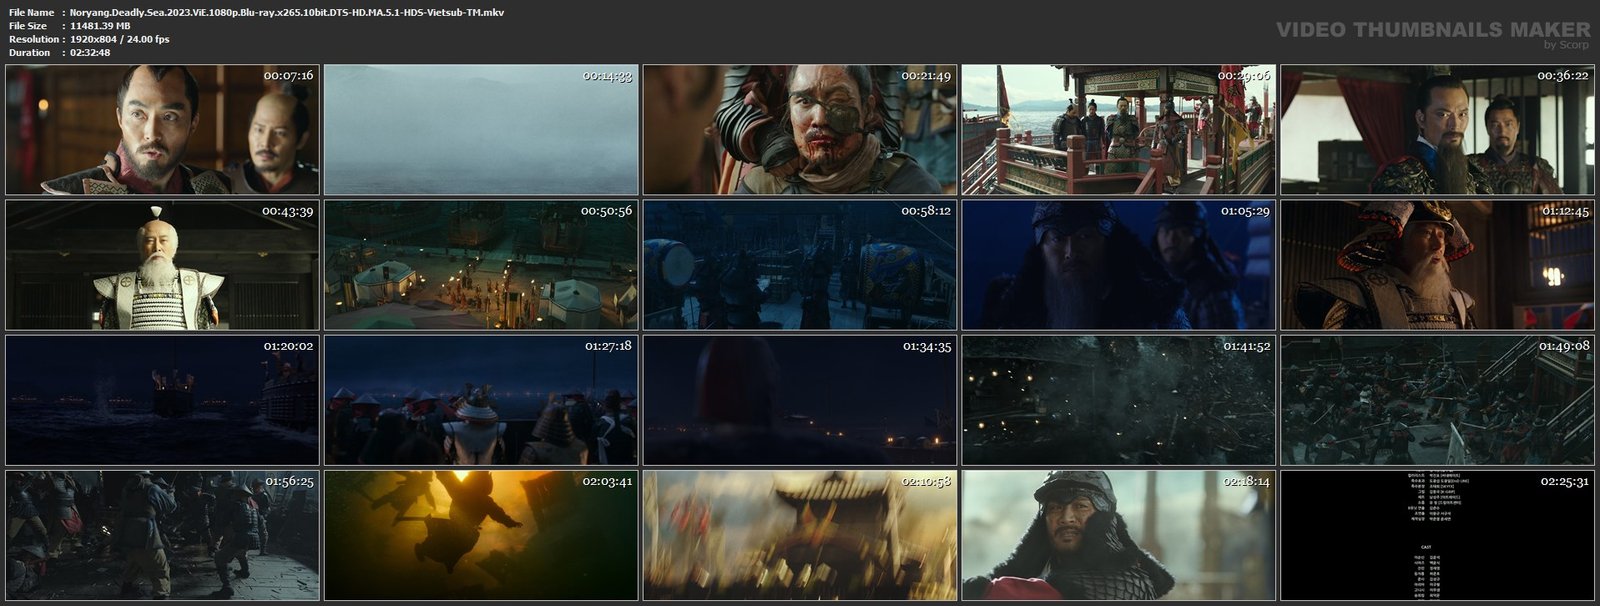
Task: Click the wounded soldier frame at 00:21:49
Action: pyautogui.click(x=800, y=130)
